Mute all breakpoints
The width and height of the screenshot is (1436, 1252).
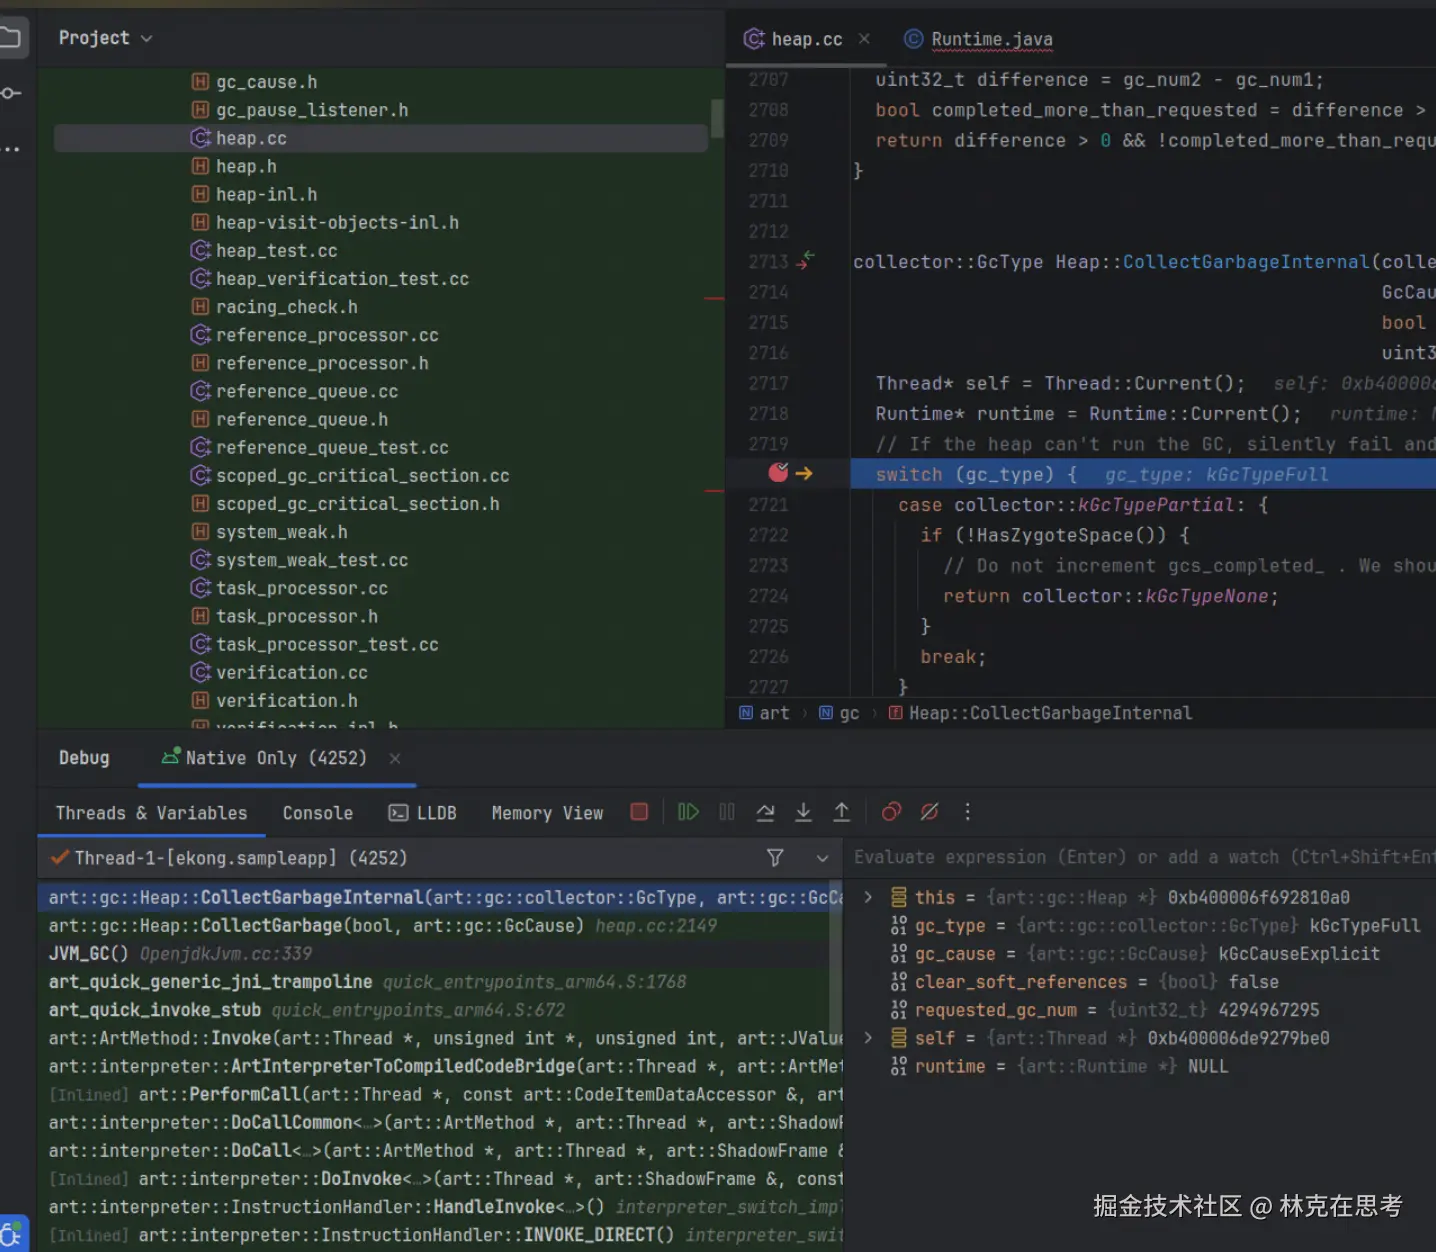click(x=929, y=812)
